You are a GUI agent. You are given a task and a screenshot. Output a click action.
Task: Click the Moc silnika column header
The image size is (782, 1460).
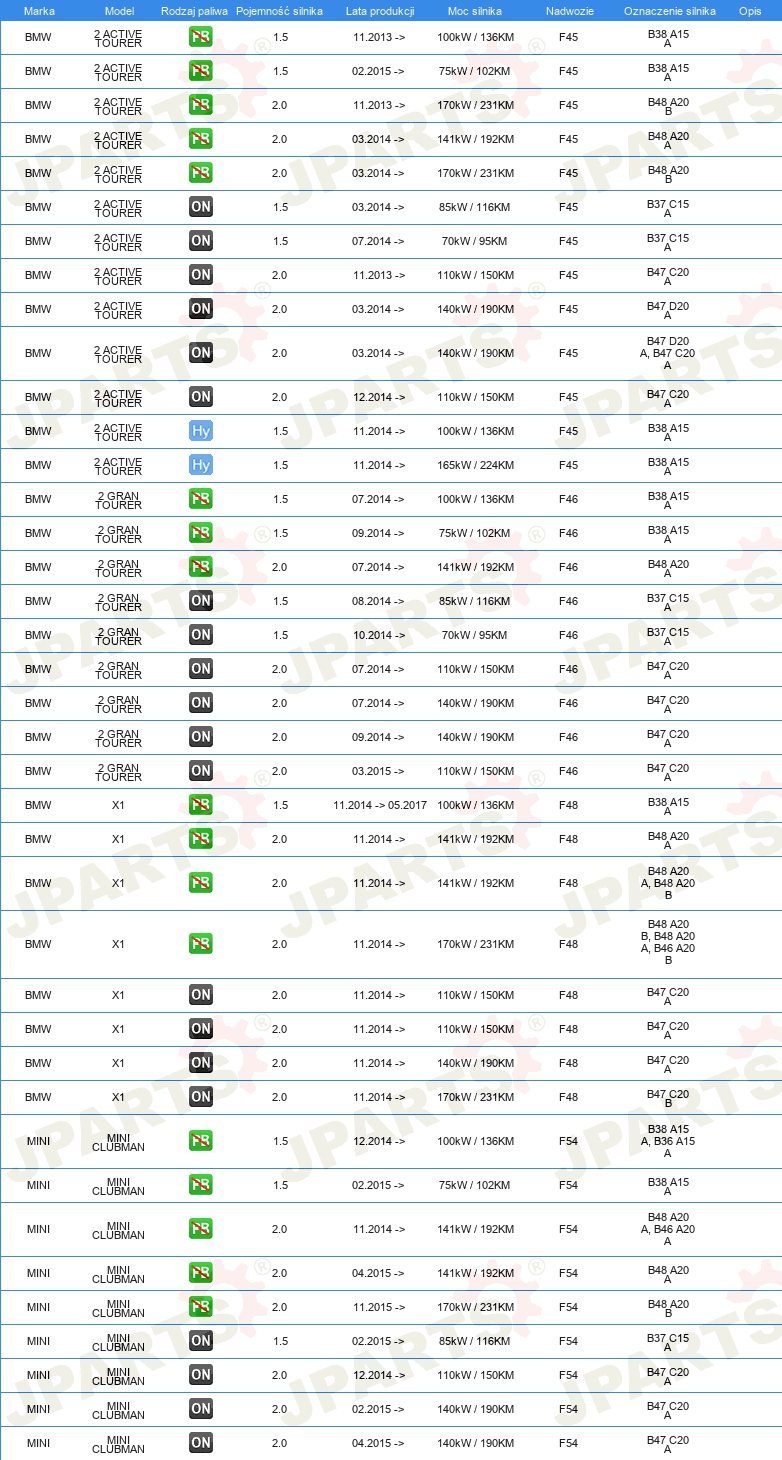pyautogui.click(x=475, y=11)
